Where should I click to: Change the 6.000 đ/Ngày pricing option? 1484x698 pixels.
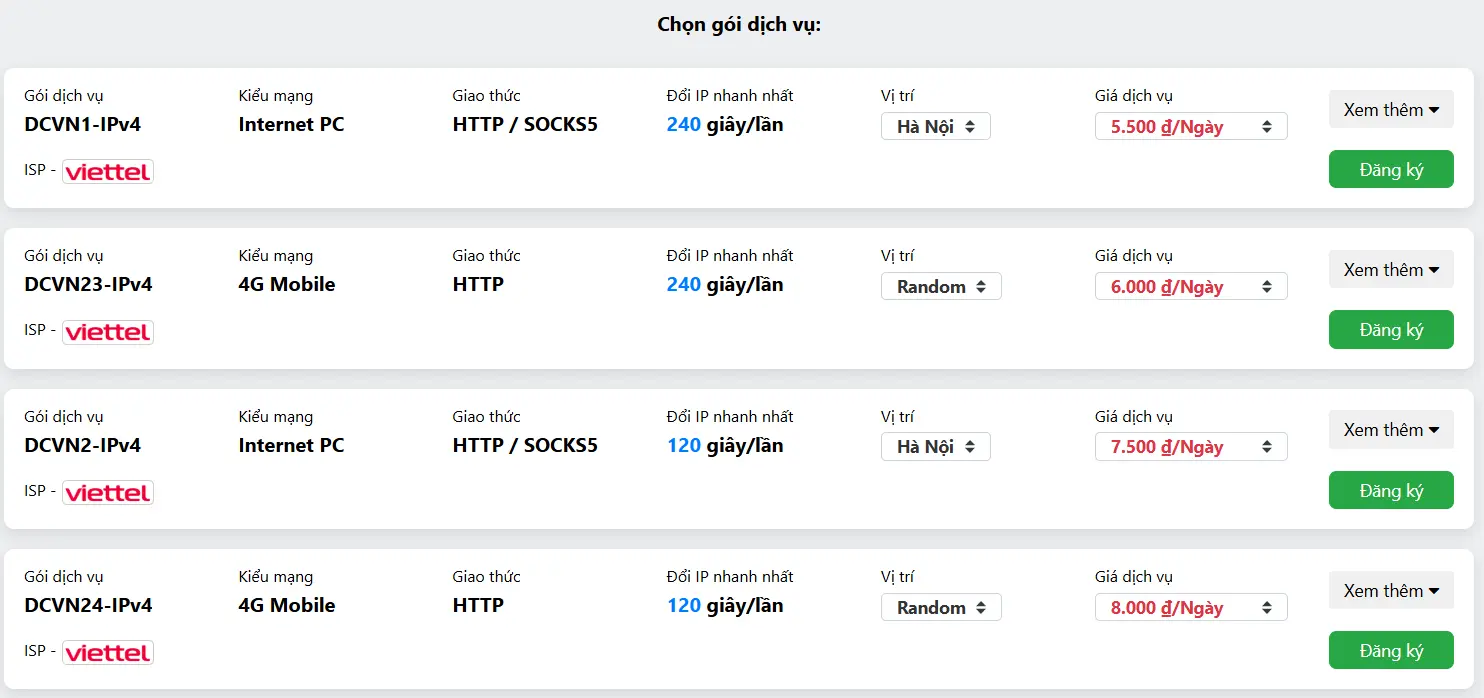tap(1190, 286)
